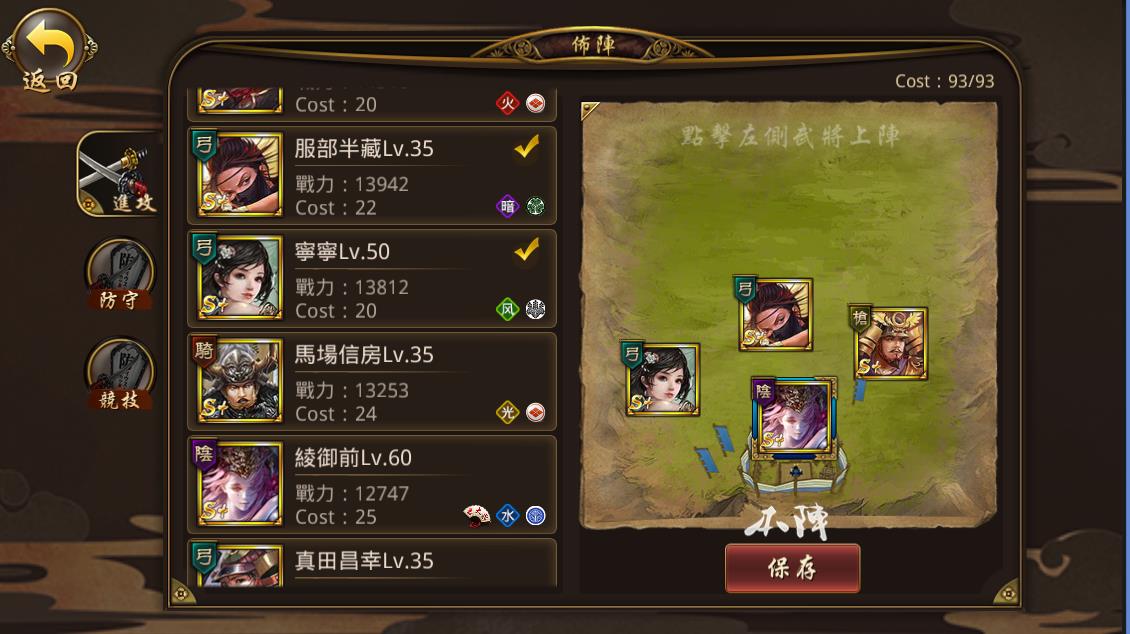
Task: Open the 競技 arena formation tab
Action: [120, 375]
